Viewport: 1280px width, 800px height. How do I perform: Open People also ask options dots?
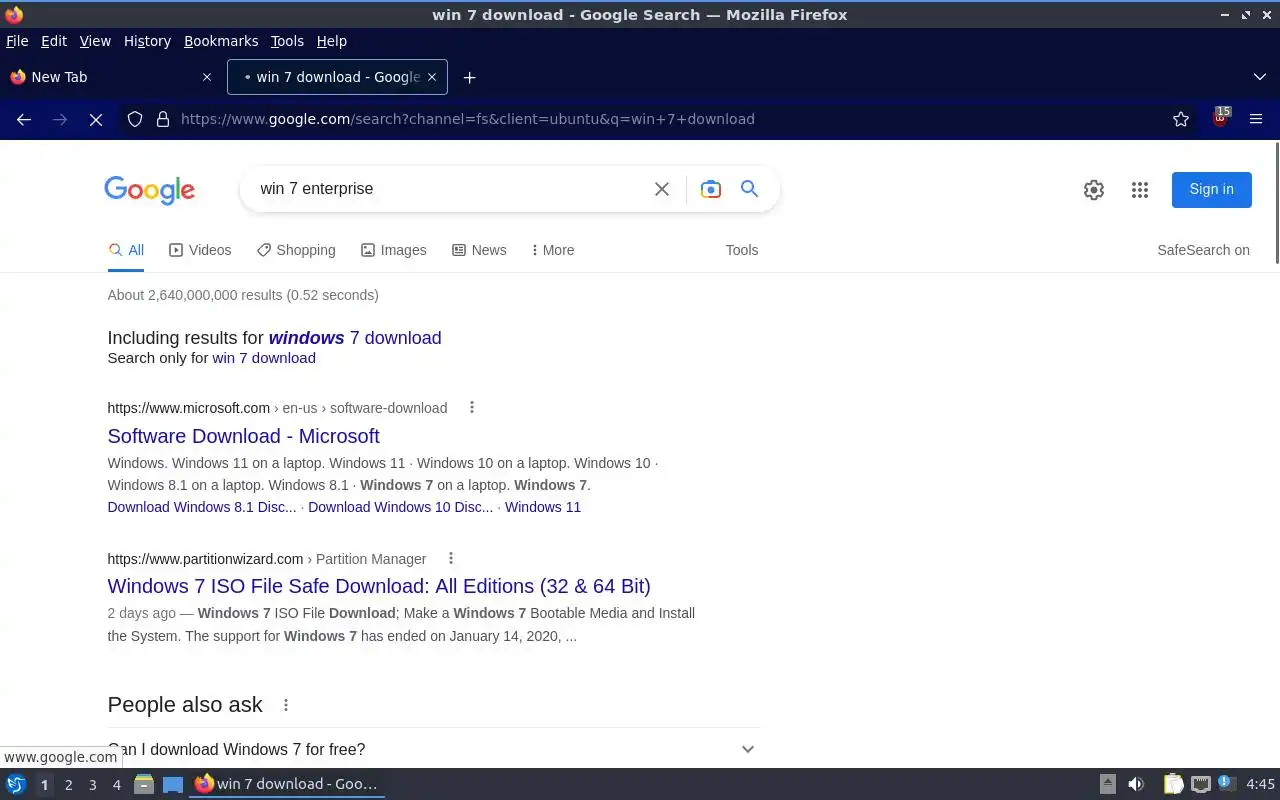pyautogui.click(x=286, y=705)
